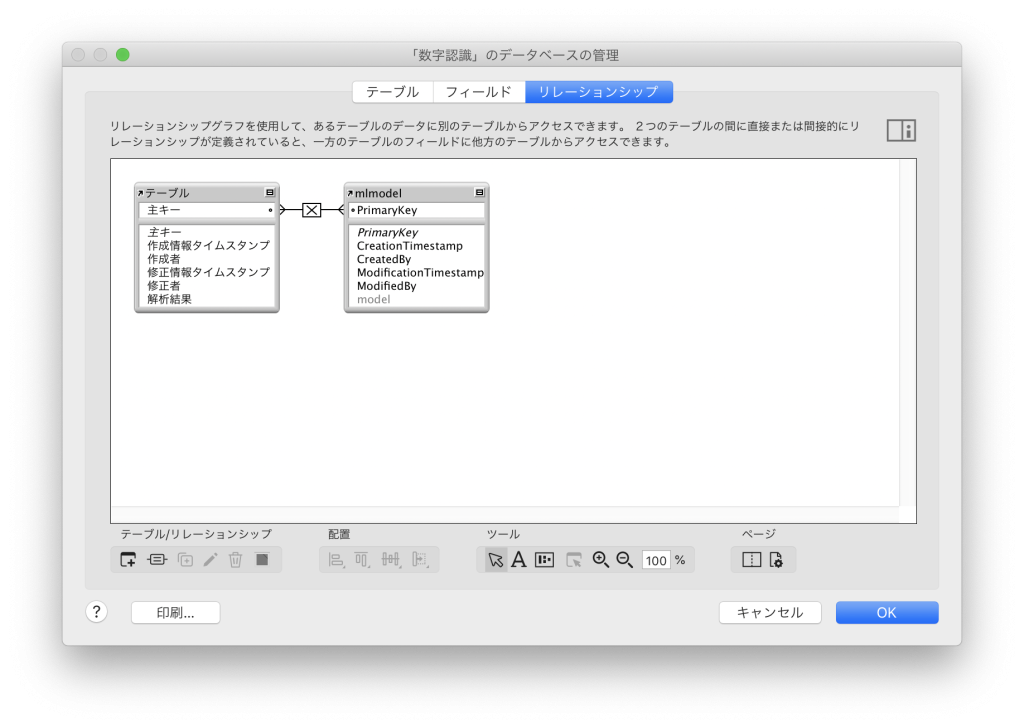Screen dimensions: 1024x728
Task: Open the resize objects arrangement menu
Action: tap(420, 560)
